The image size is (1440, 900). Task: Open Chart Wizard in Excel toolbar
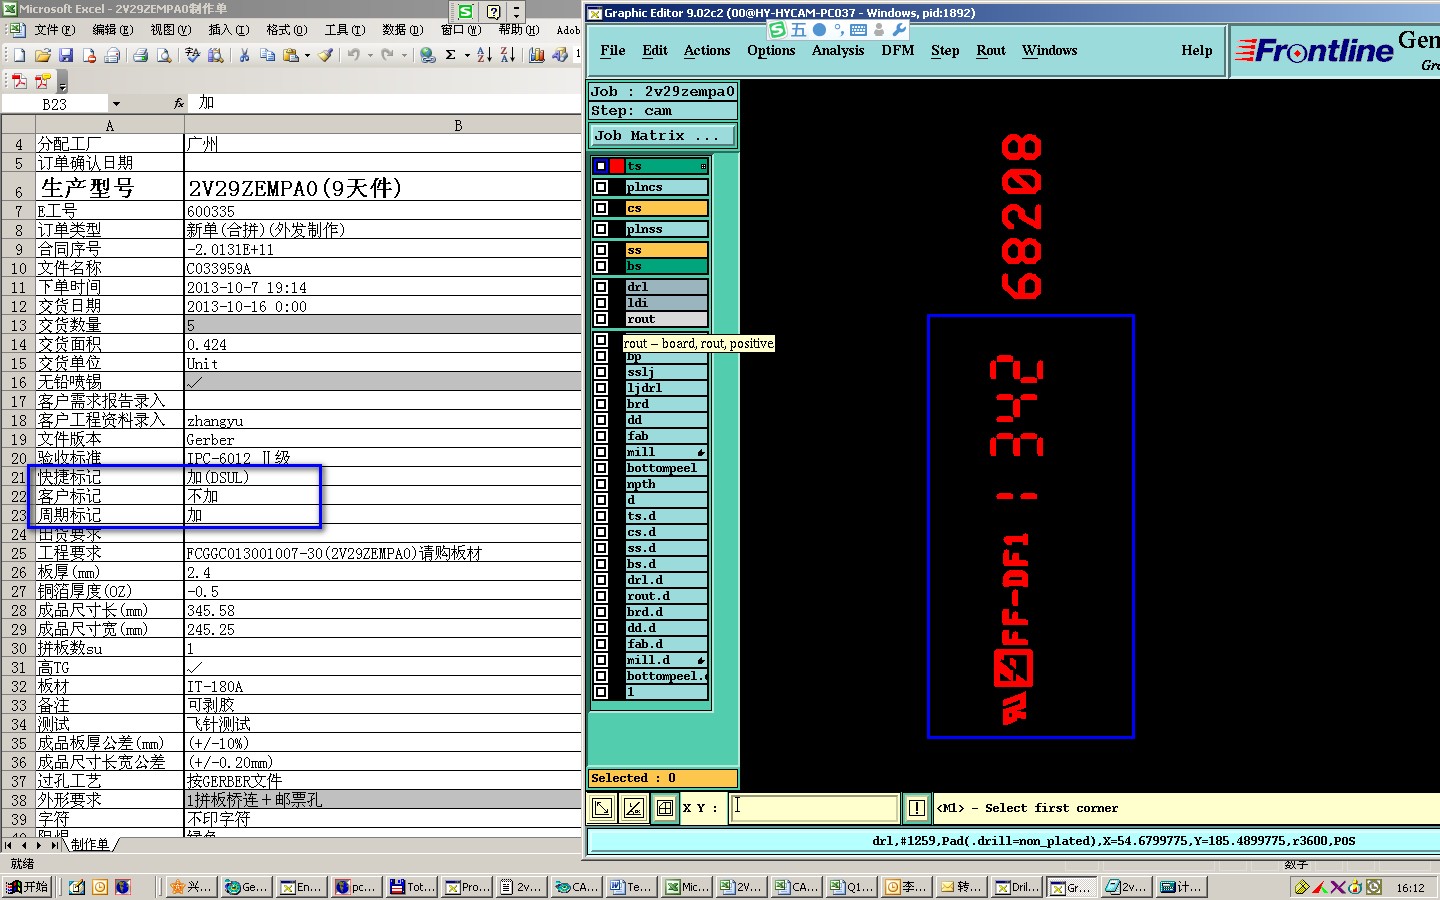[537, 55]
